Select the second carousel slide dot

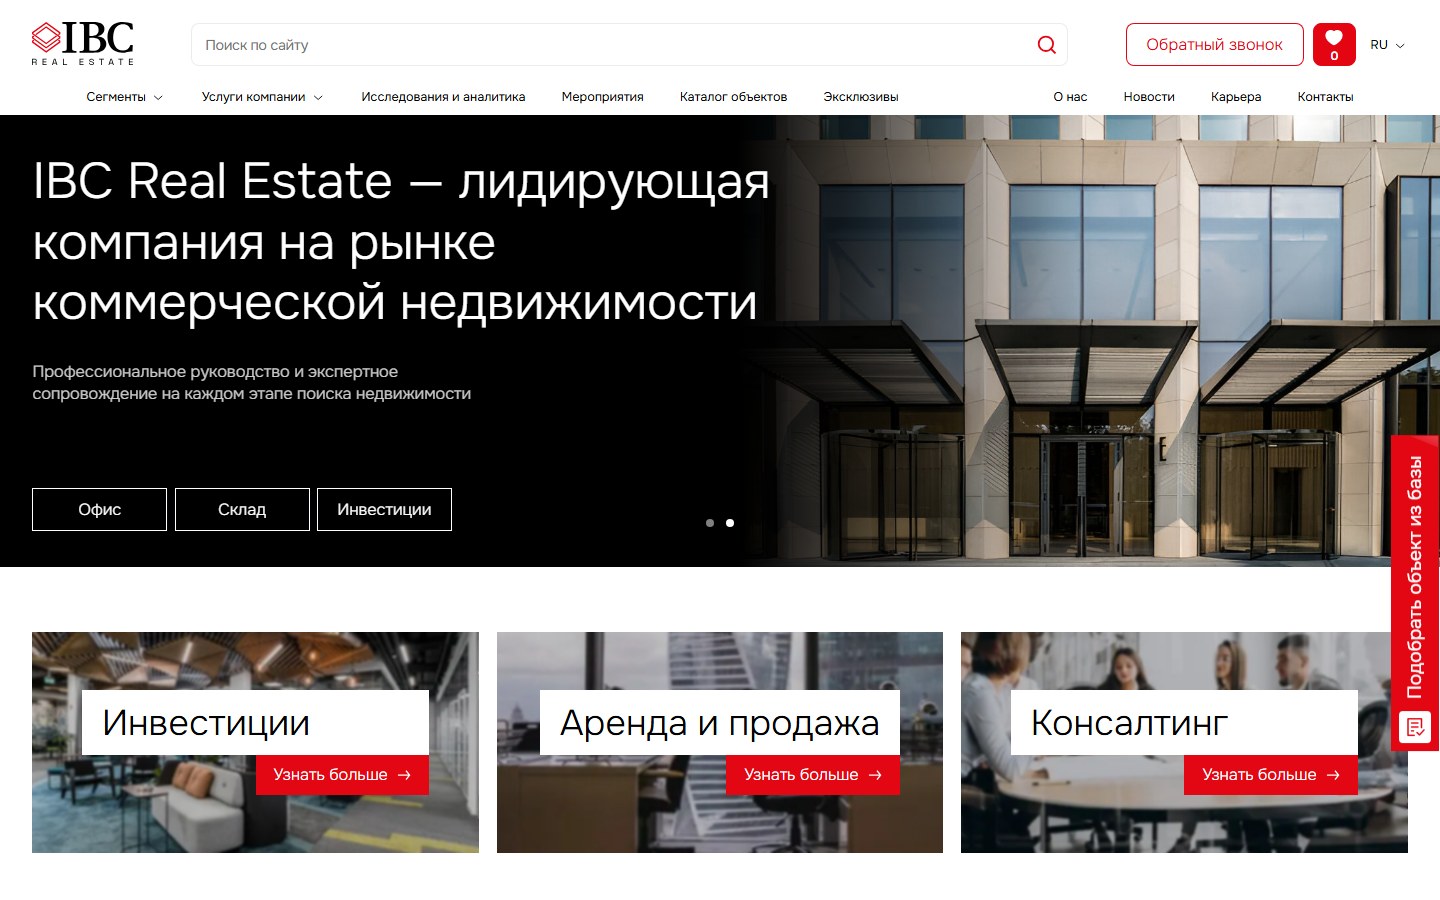(x=730, y=523)
